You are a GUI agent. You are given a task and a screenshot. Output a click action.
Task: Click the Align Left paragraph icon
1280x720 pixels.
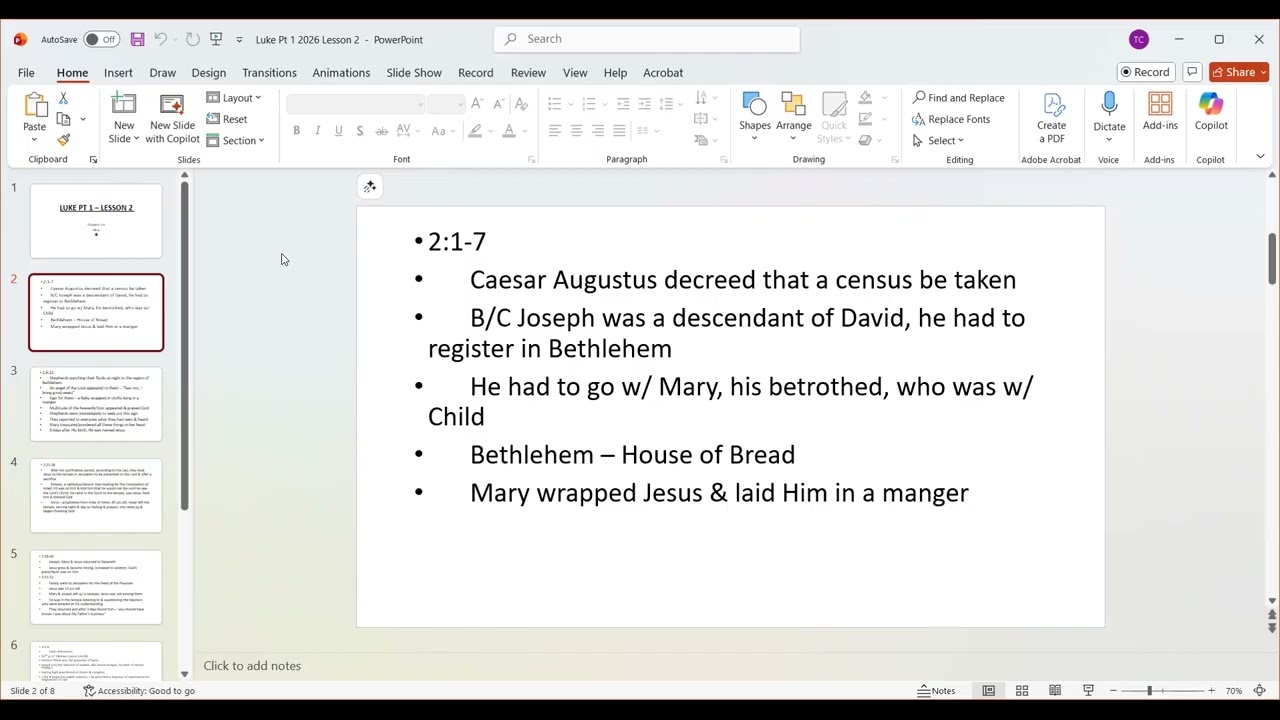(555, 131)
